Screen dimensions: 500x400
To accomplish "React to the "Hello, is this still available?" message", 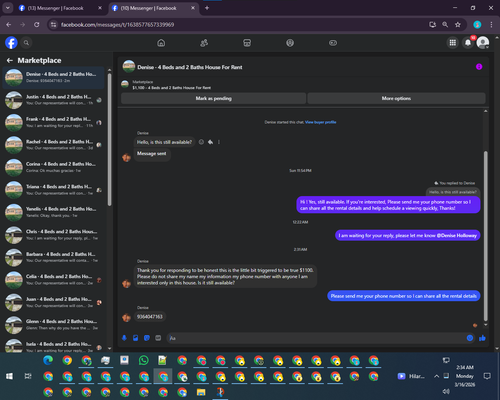I will tap(201, 142).
